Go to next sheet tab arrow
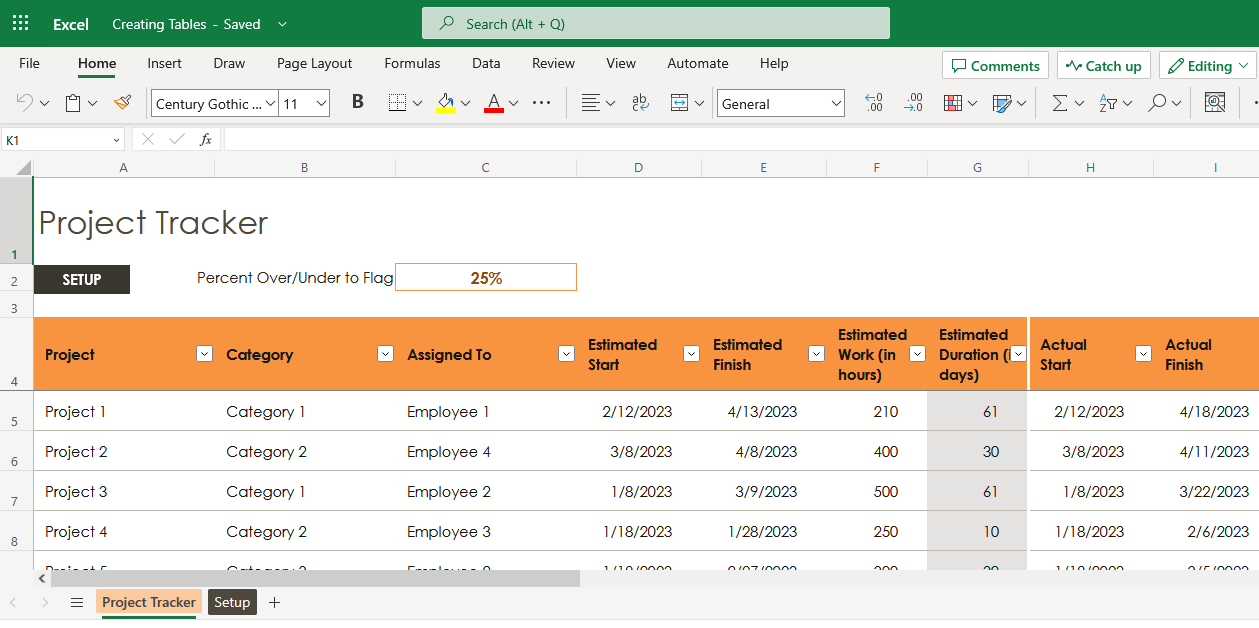Screen dimensions: 1259x628 [x=45, y=602]
